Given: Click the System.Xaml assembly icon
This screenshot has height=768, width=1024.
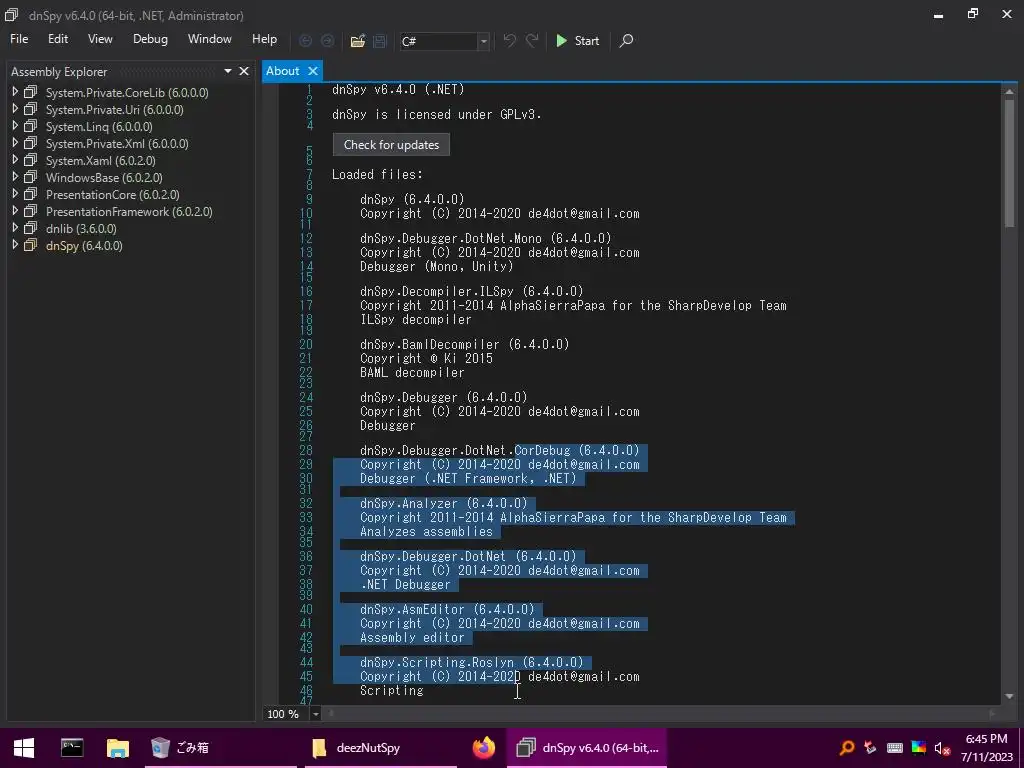Looking at the screenshot, I should tap(31, 160).
